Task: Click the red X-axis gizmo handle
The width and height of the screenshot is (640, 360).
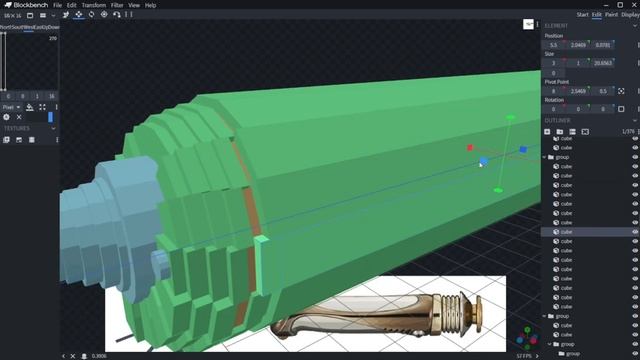Action: click(470, 148)
